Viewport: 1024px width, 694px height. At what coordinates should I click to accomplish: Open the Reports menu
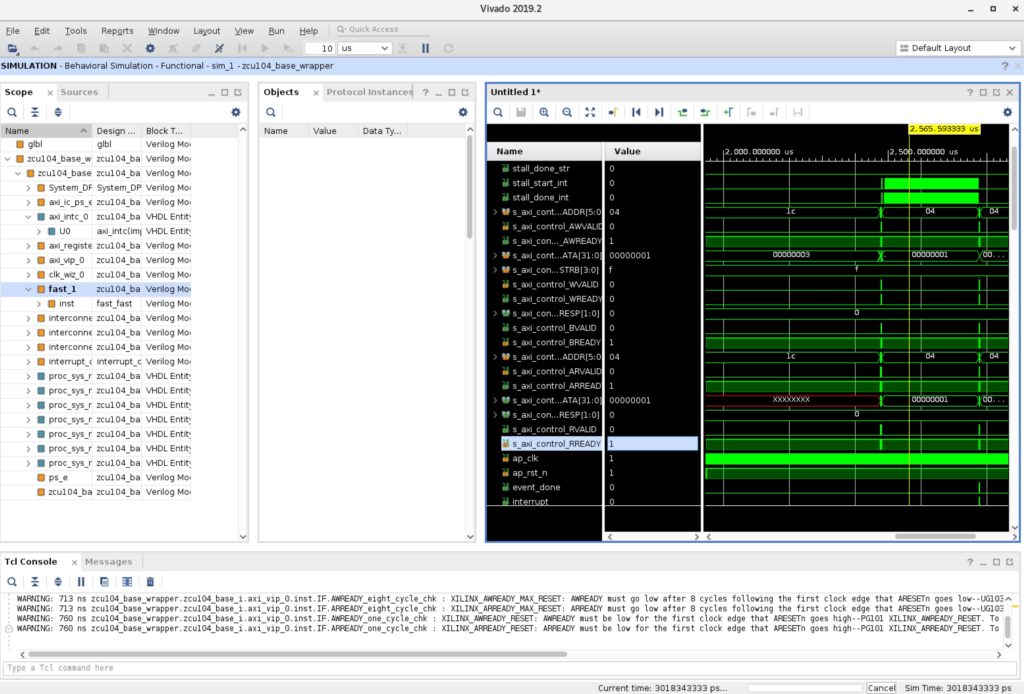click(x=117, y=31)
